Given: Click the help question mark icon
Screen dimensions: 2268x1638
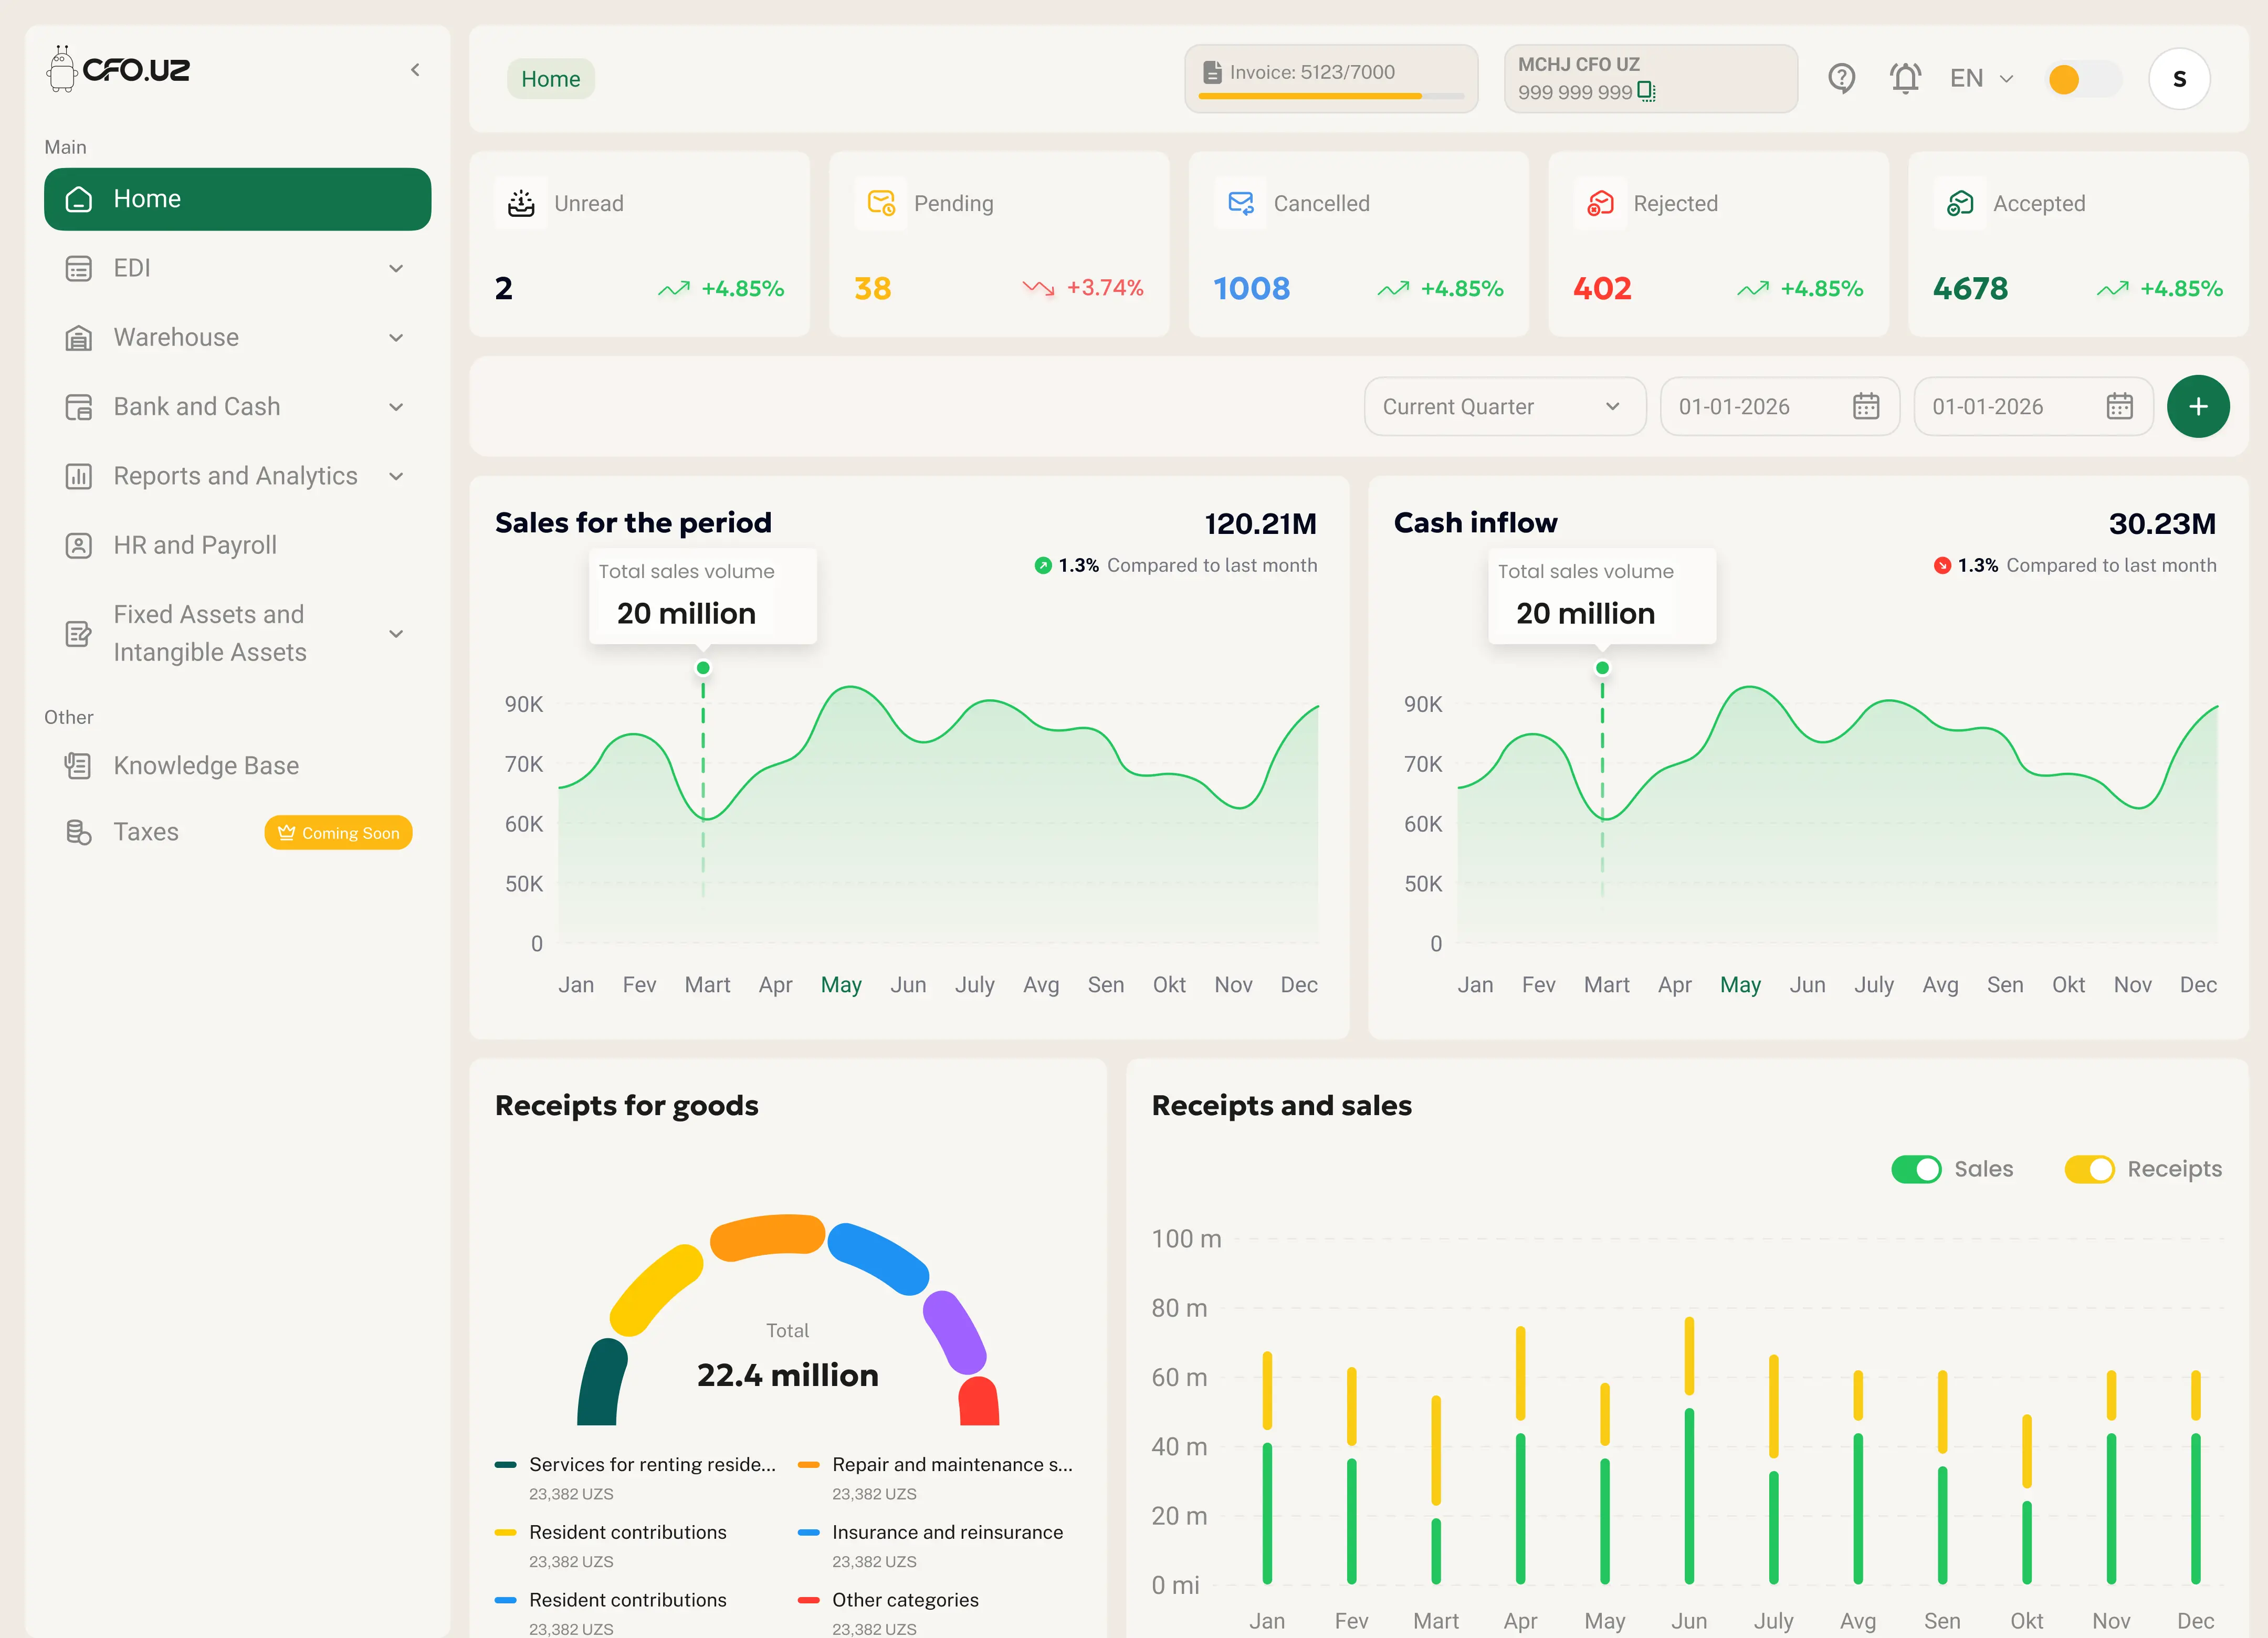Looking at the screenshot, I should pyautogui.click(x=1842, y=78).
